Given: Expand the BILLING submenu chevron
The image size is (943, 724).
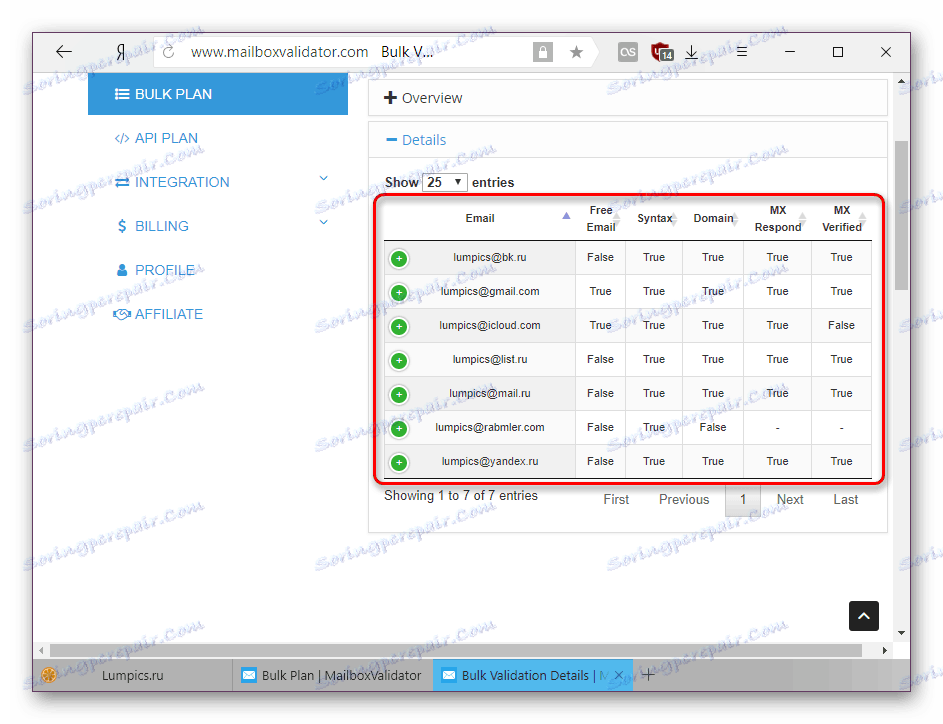Looking at the screenshot, I should [324, 222].
